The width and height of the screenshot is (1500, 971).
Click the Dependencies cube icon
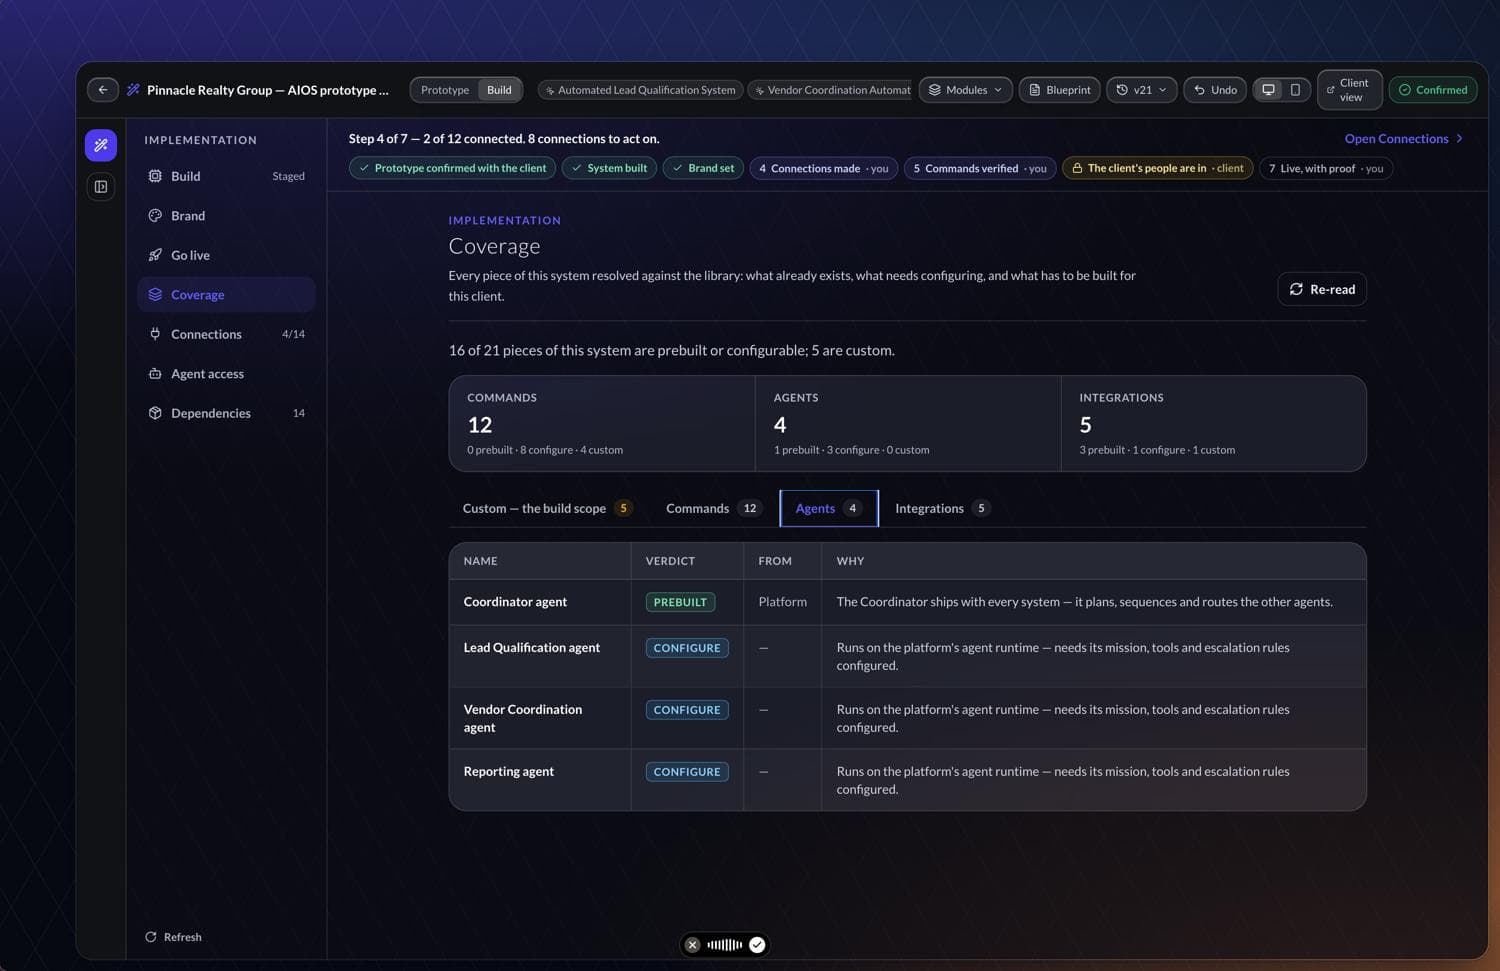tap(155, 413)
